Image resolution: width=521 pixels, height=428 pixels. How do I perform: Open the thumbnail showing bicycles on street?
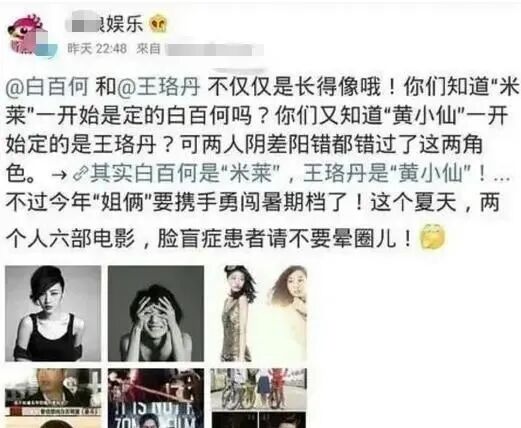259,389
